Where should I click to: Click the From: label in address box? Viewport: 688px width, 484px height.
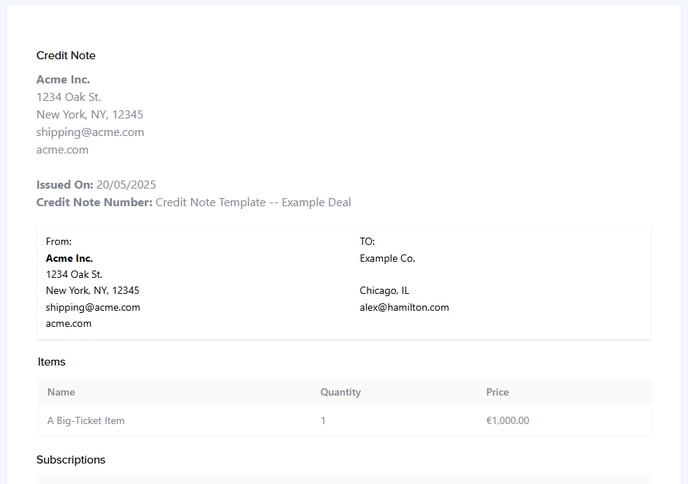[x=59, y=242]
